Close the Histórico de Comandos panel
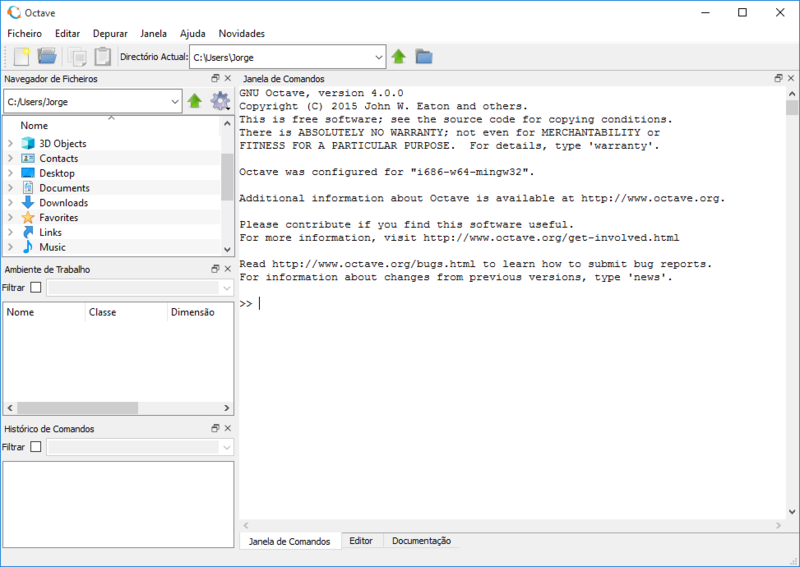 (x=228, y=428)
